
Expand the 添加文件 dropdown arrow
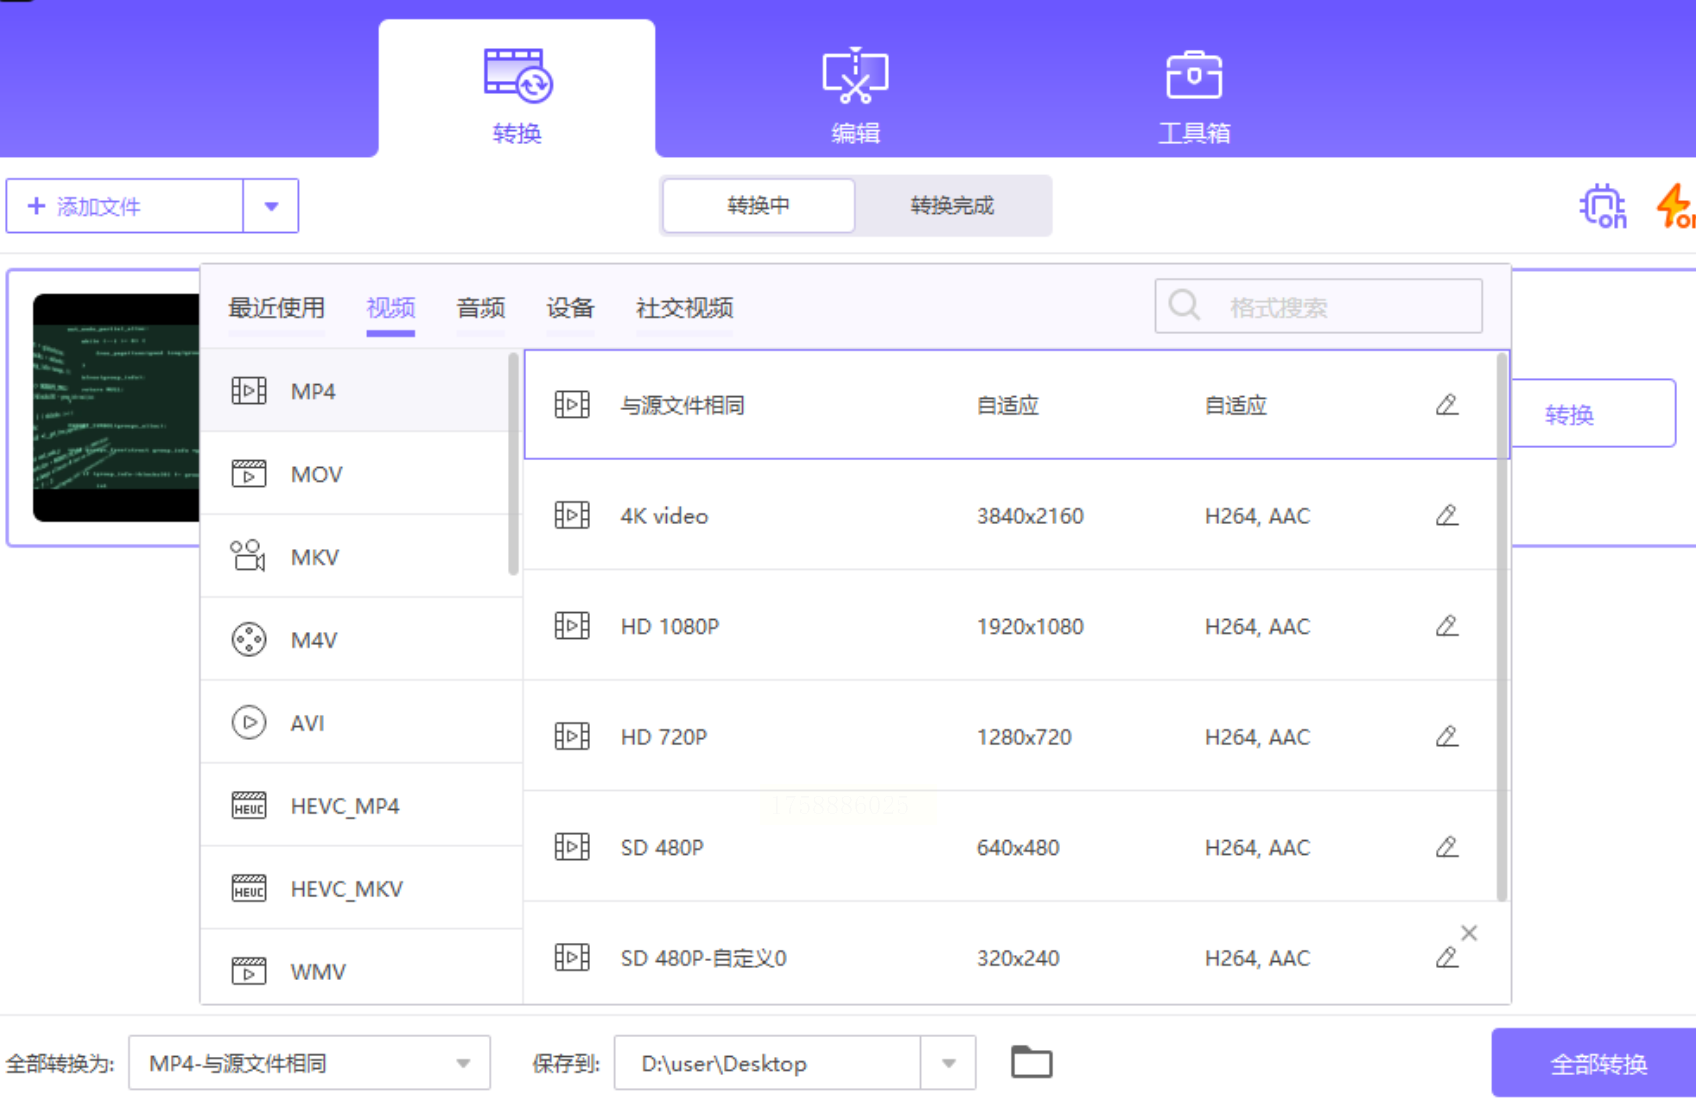point(271,206)
